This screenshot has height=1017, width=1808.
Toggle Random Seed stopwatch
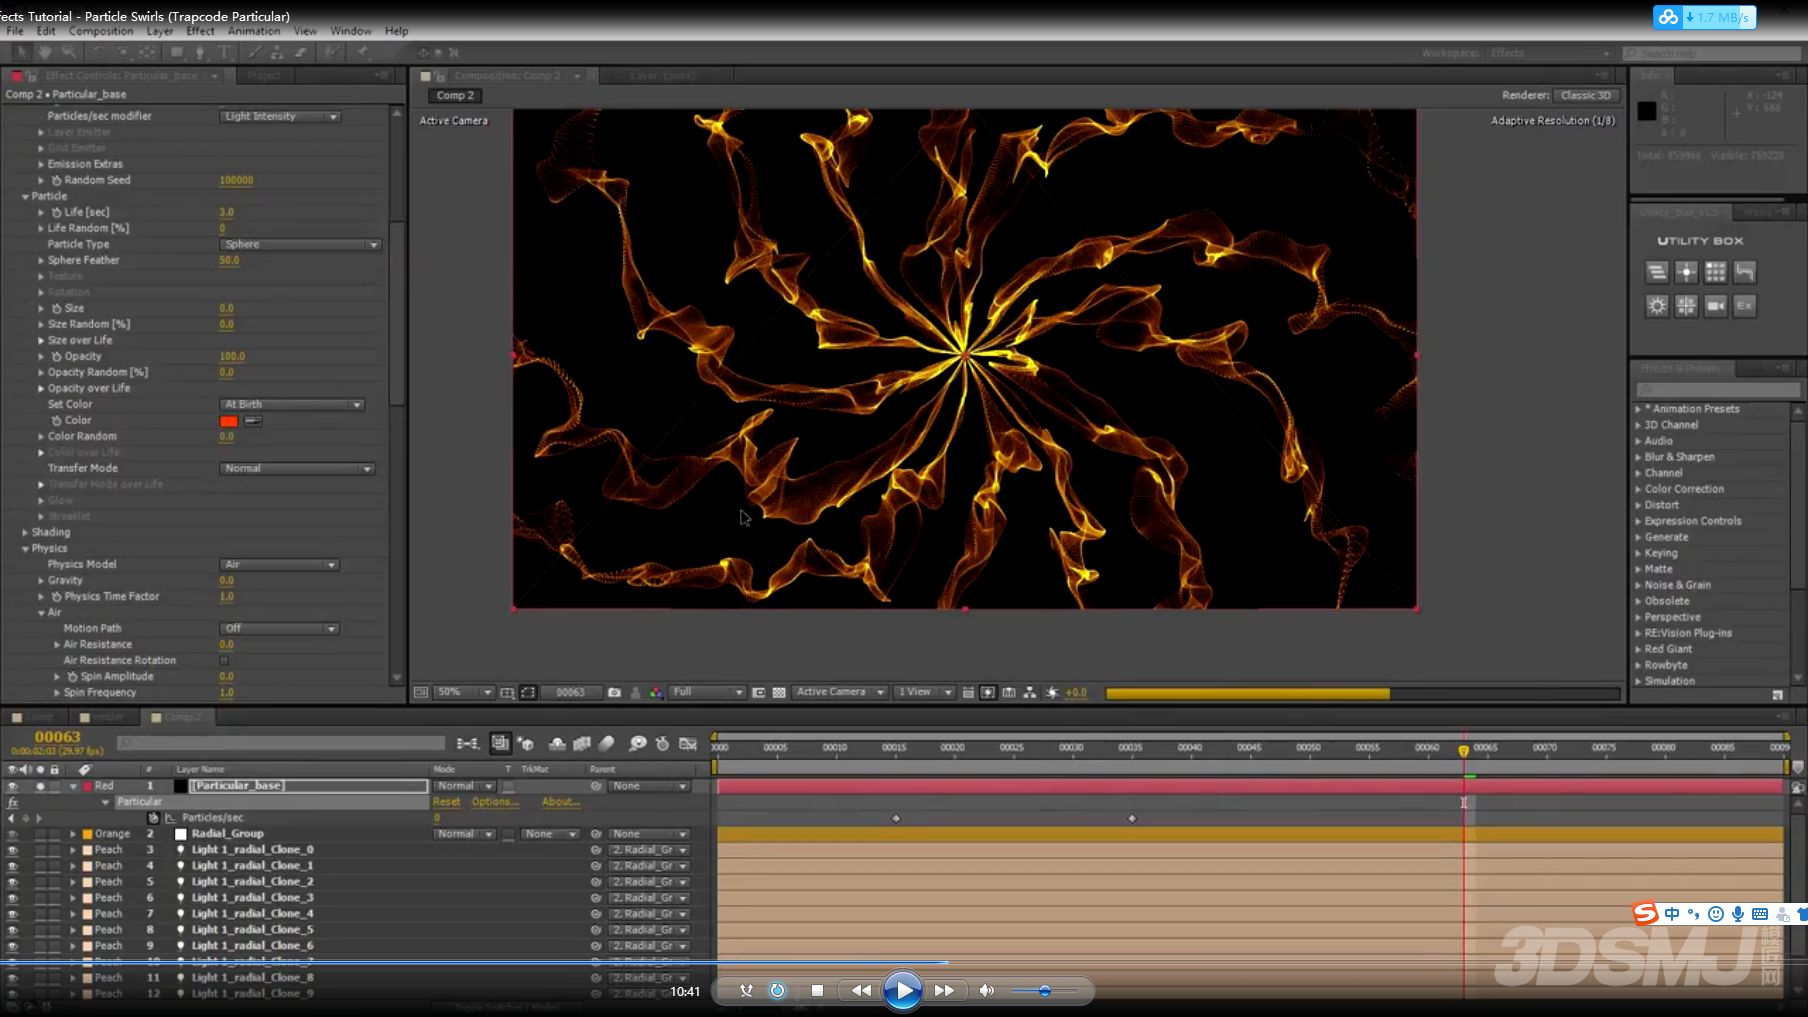coord(56,180)
